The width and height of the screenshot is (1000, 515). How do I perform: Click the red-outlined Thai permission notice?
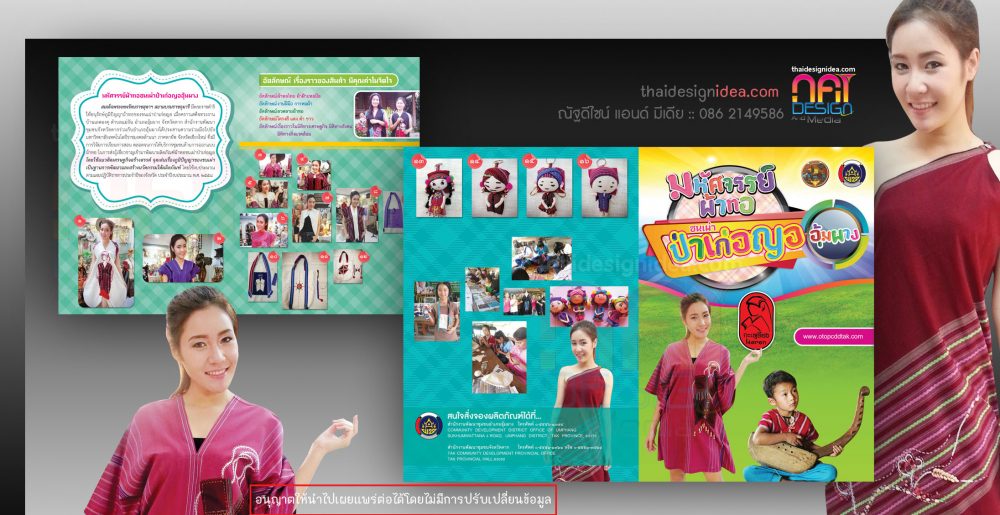[402, 496]
